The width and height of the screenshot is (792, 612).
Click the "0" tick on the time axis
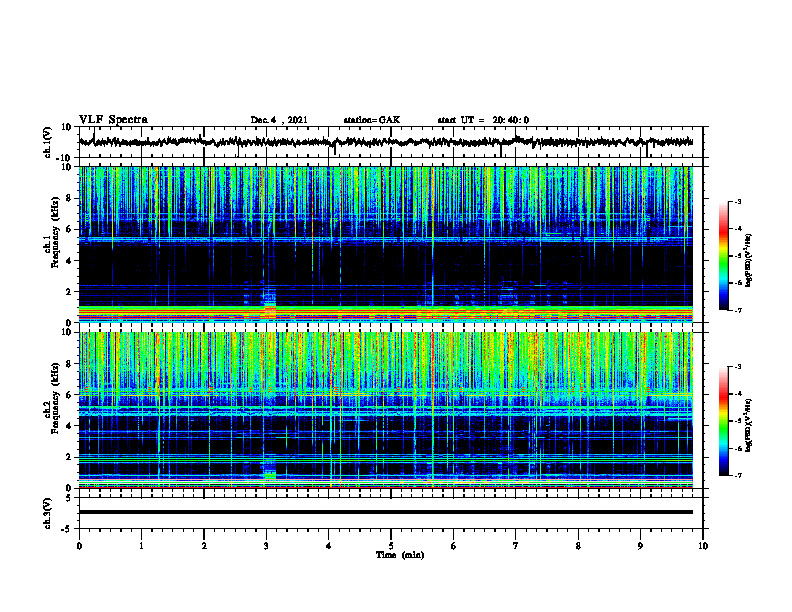79,546
